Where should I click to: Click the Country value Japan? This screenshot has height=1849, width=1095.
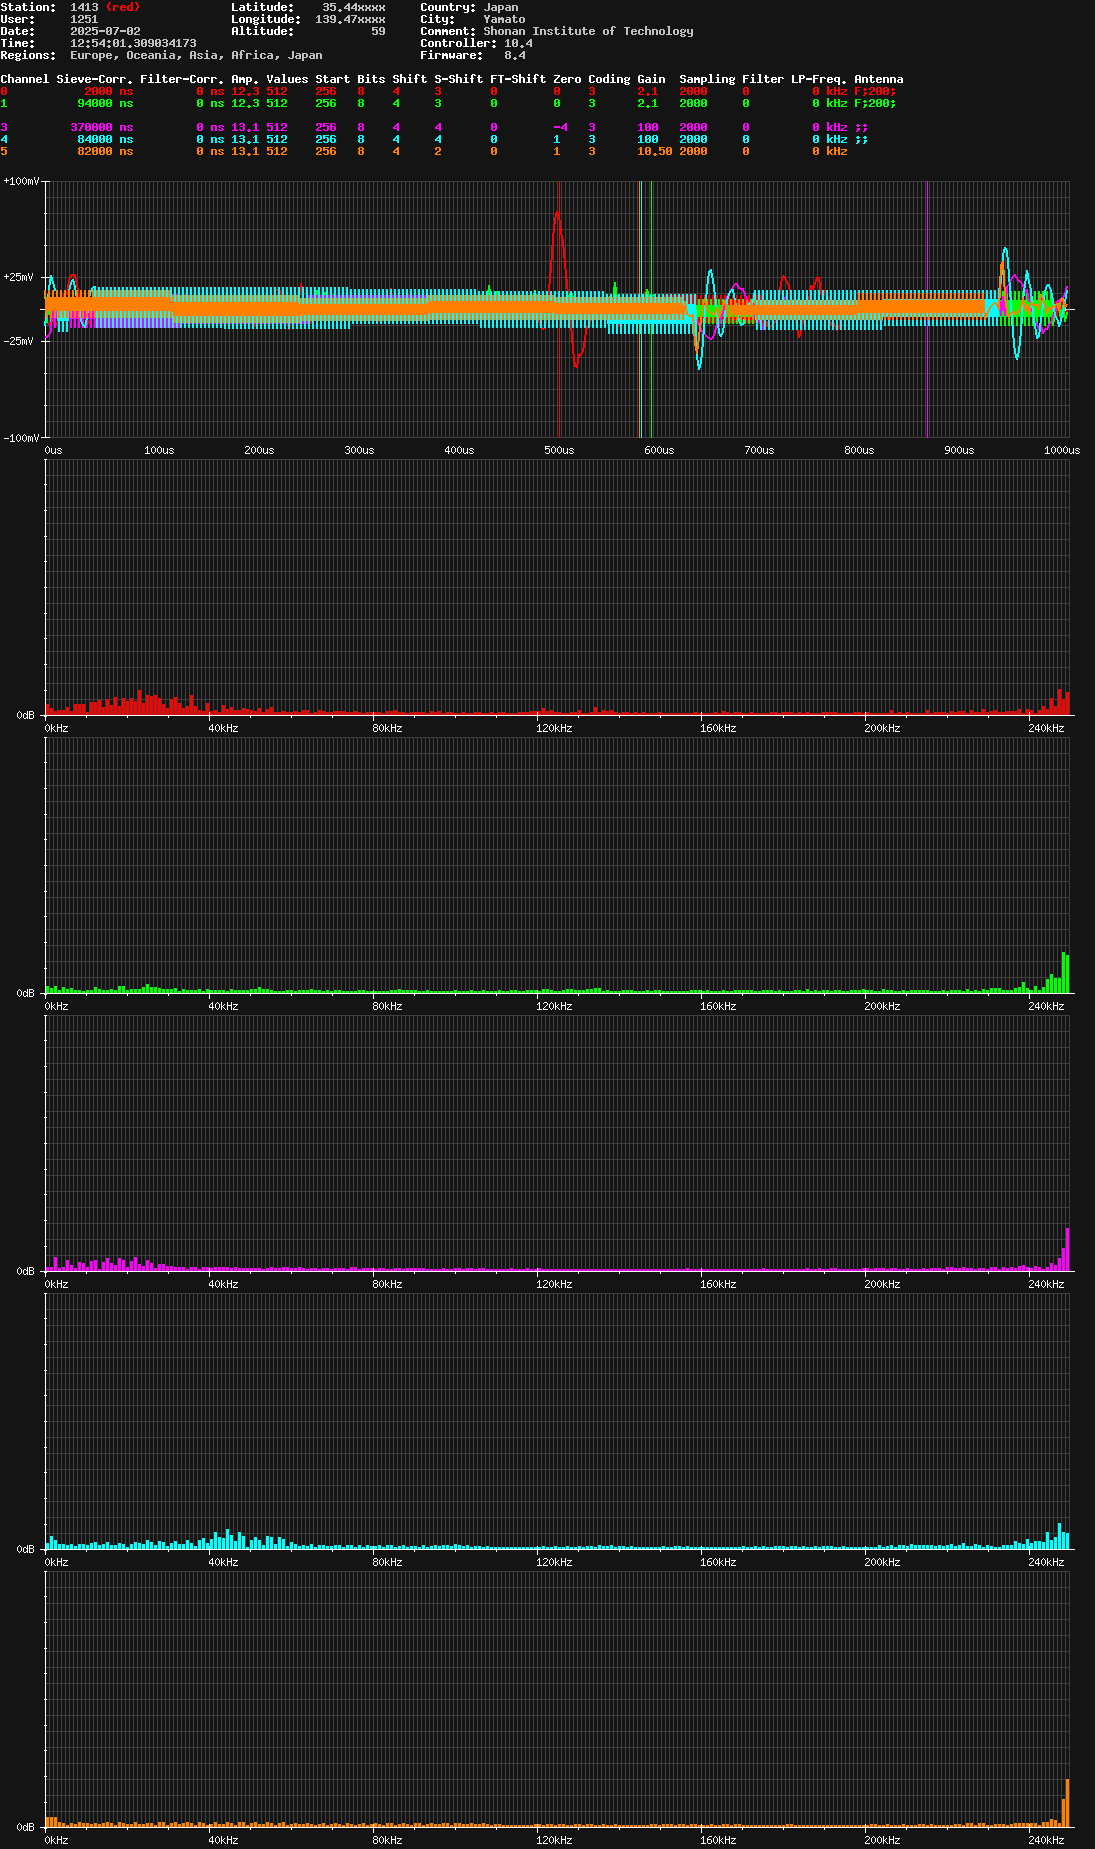pyautogui.click(x=501, y=7)
